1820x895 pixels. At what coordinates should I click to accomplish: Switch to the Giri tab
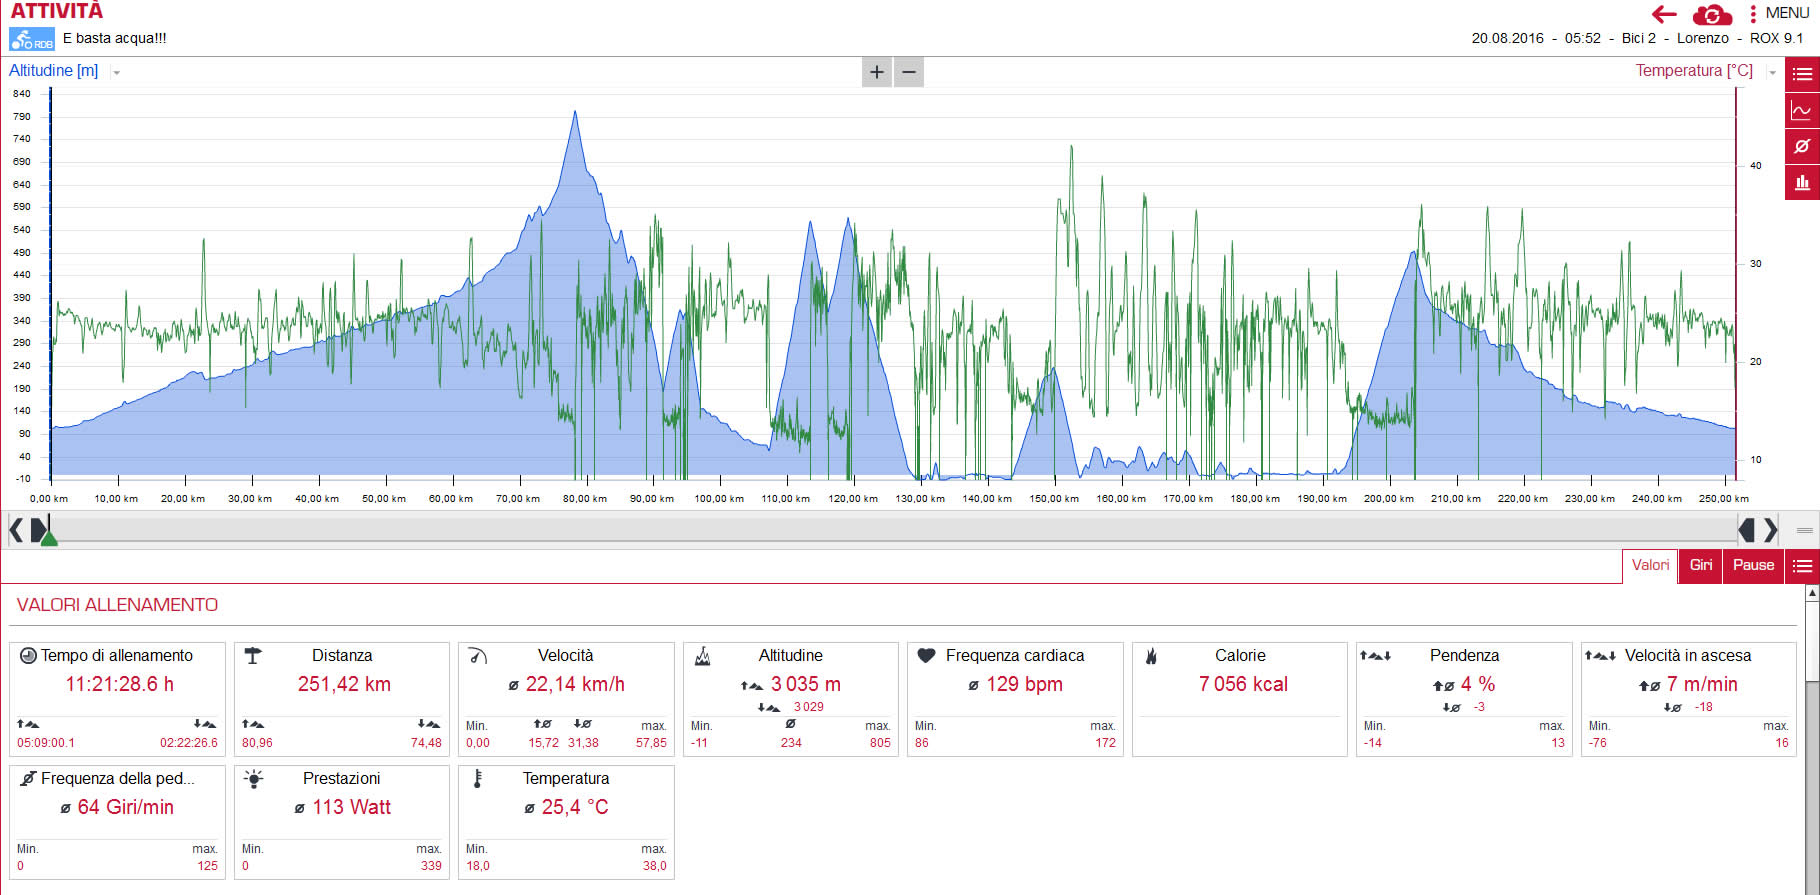pyautogui.click(x=1701, y=566)
